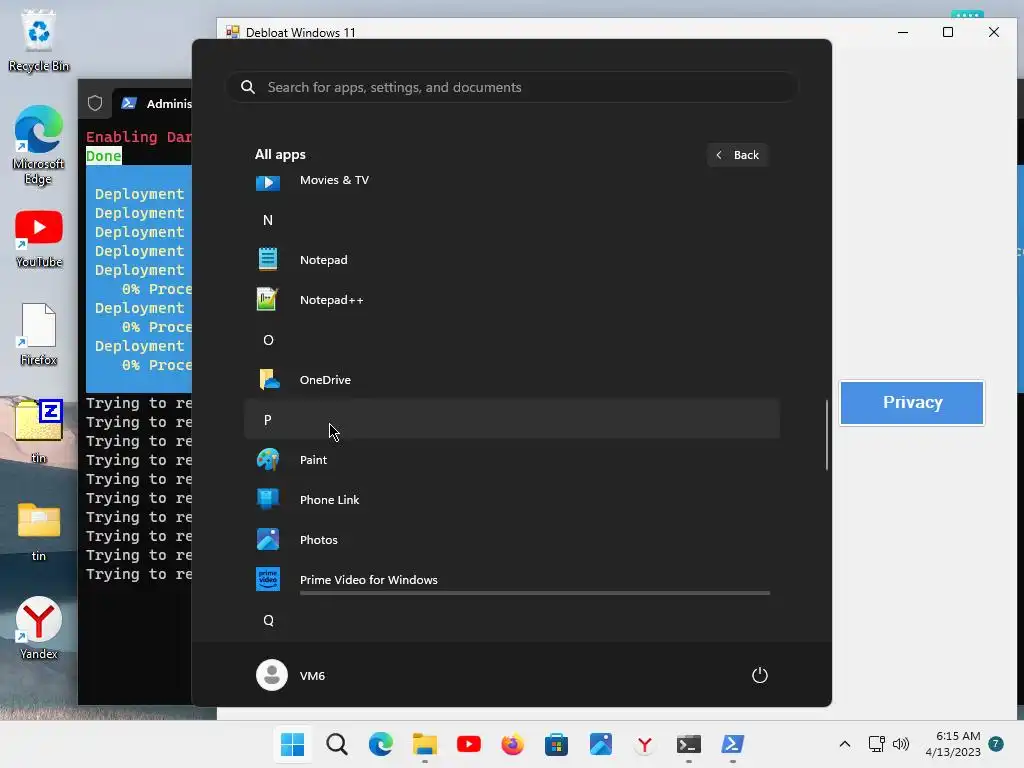Open Yandex browser from the taskbar

click(645, 744)
